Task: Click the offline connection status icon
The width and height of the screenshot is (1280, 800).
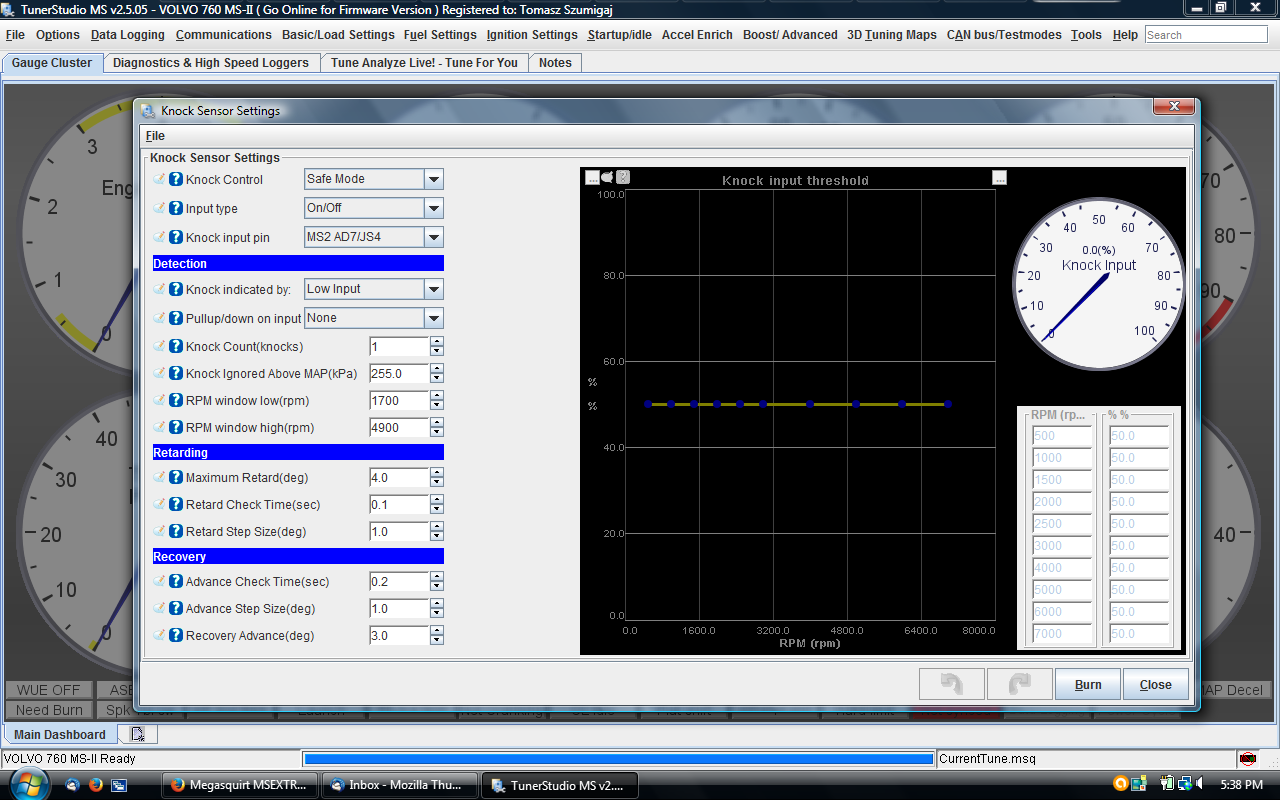Action: [x=1247, y=759]
